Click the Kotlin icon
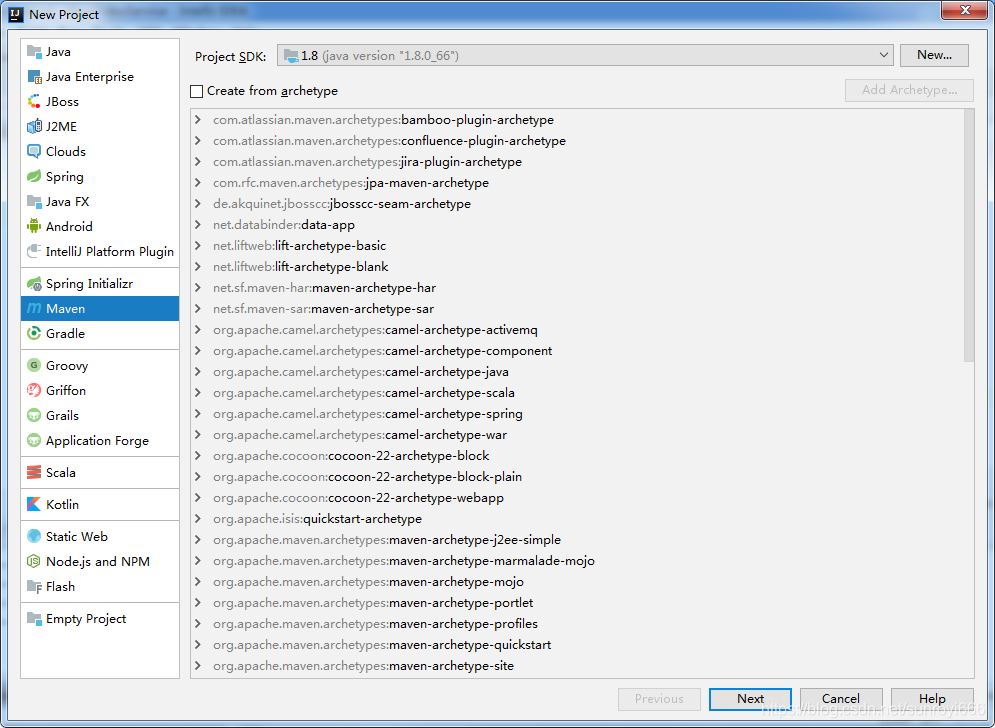Viewport: 995px width, 728px height. point(34,505)
